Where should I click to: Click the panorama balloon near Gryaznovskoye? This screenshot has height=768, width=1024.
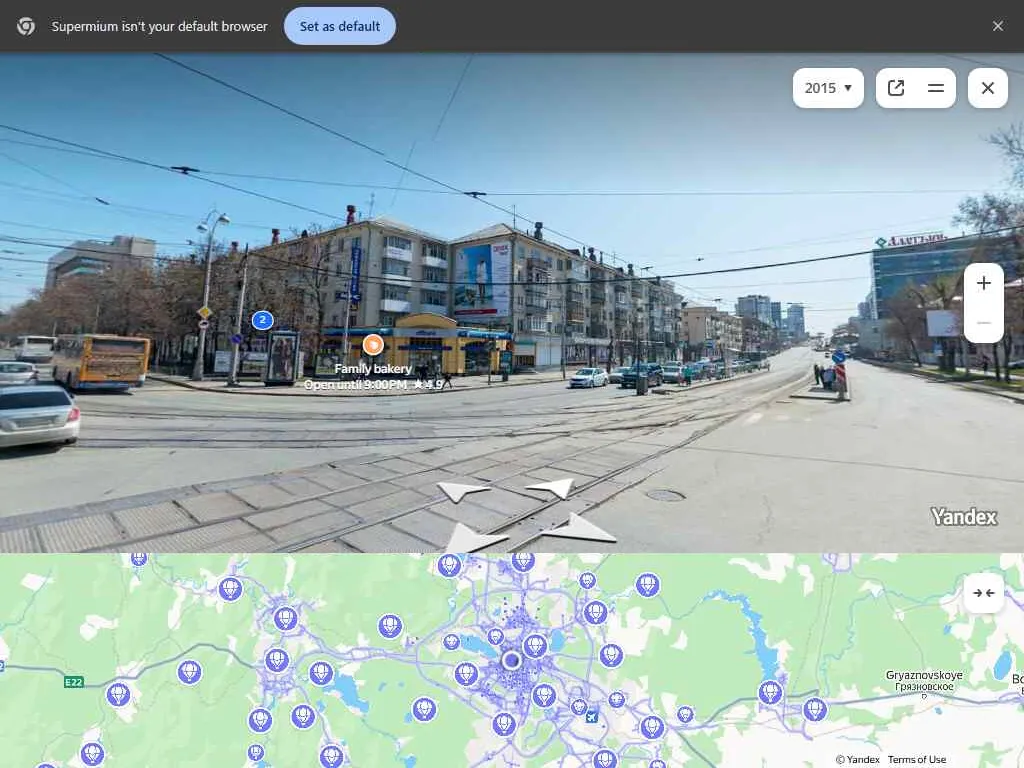[814, 709]
